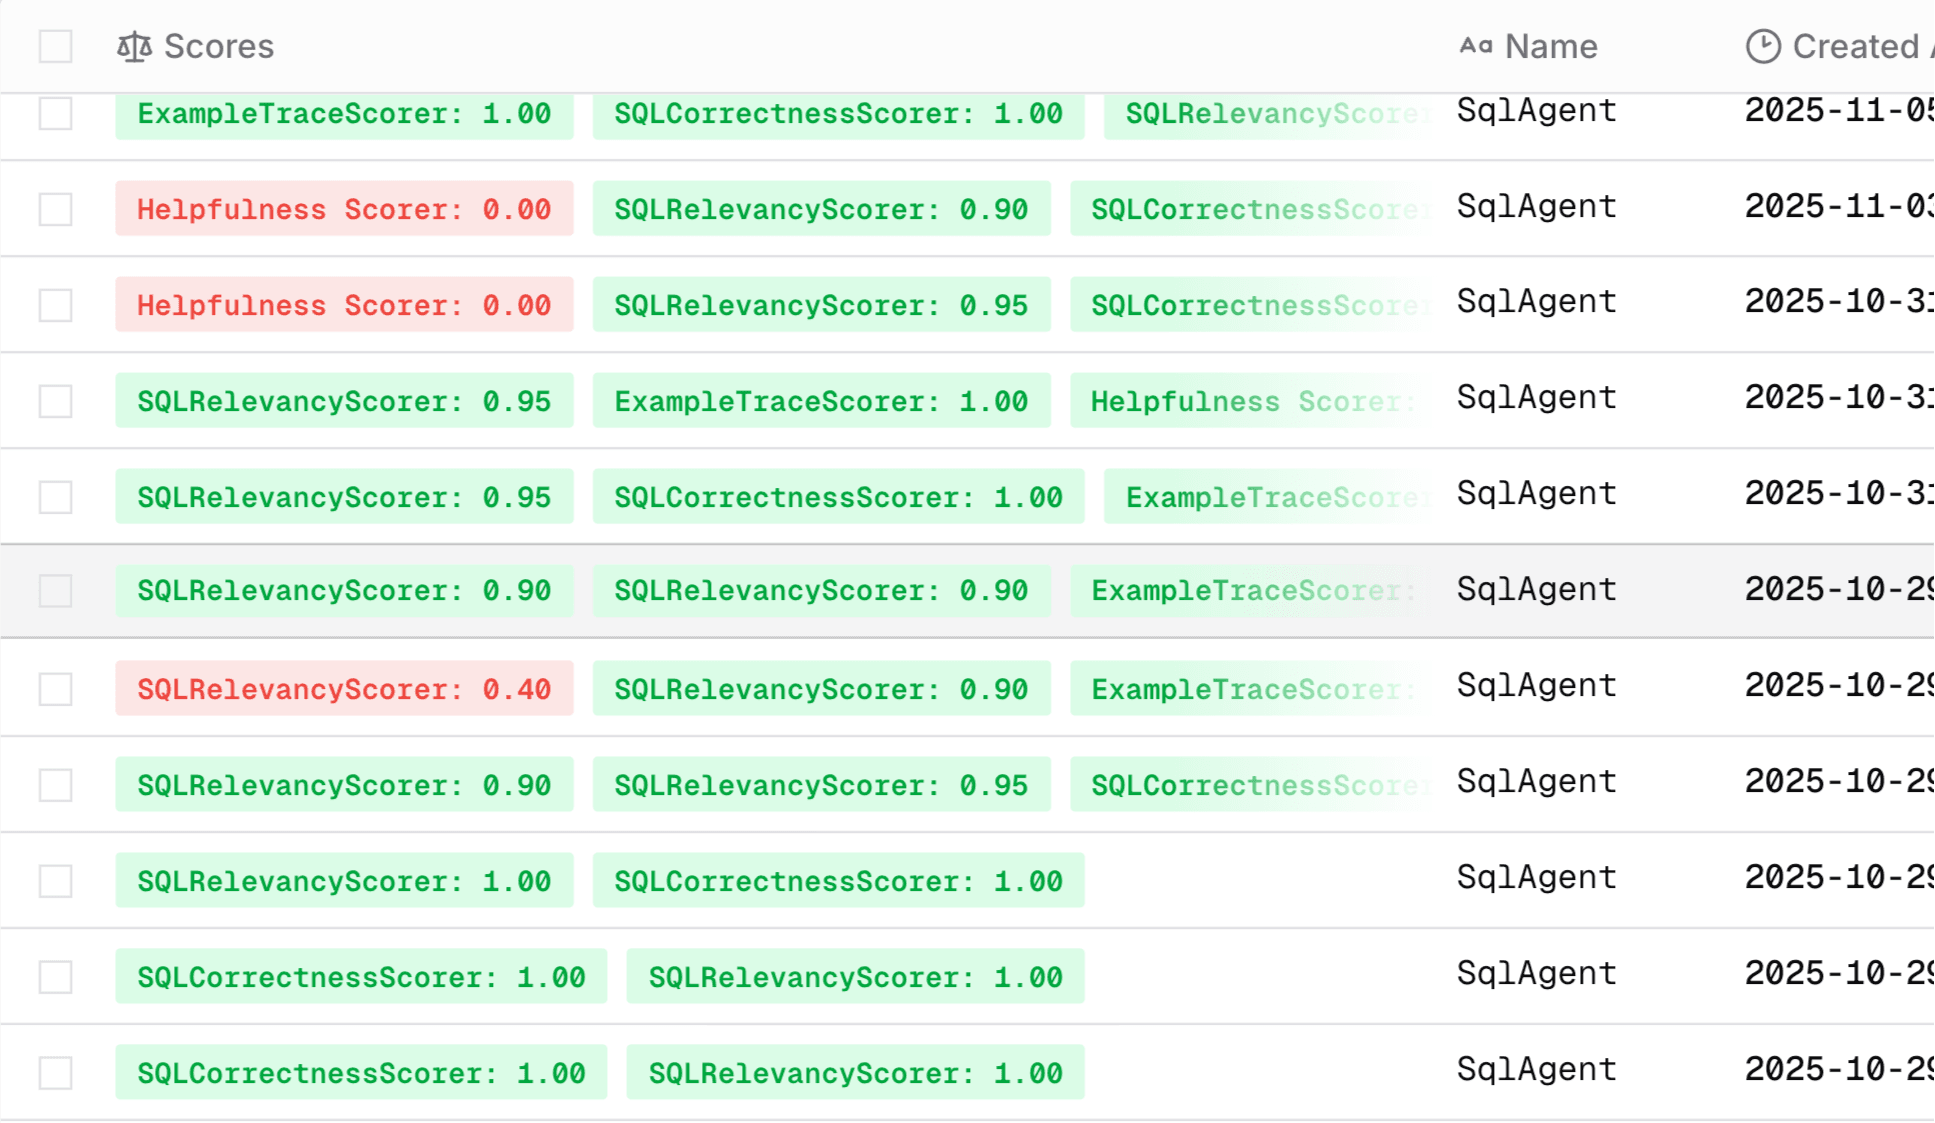Click the red SQLRelevancyScorer: 0.40 badge

coord(344,689)
